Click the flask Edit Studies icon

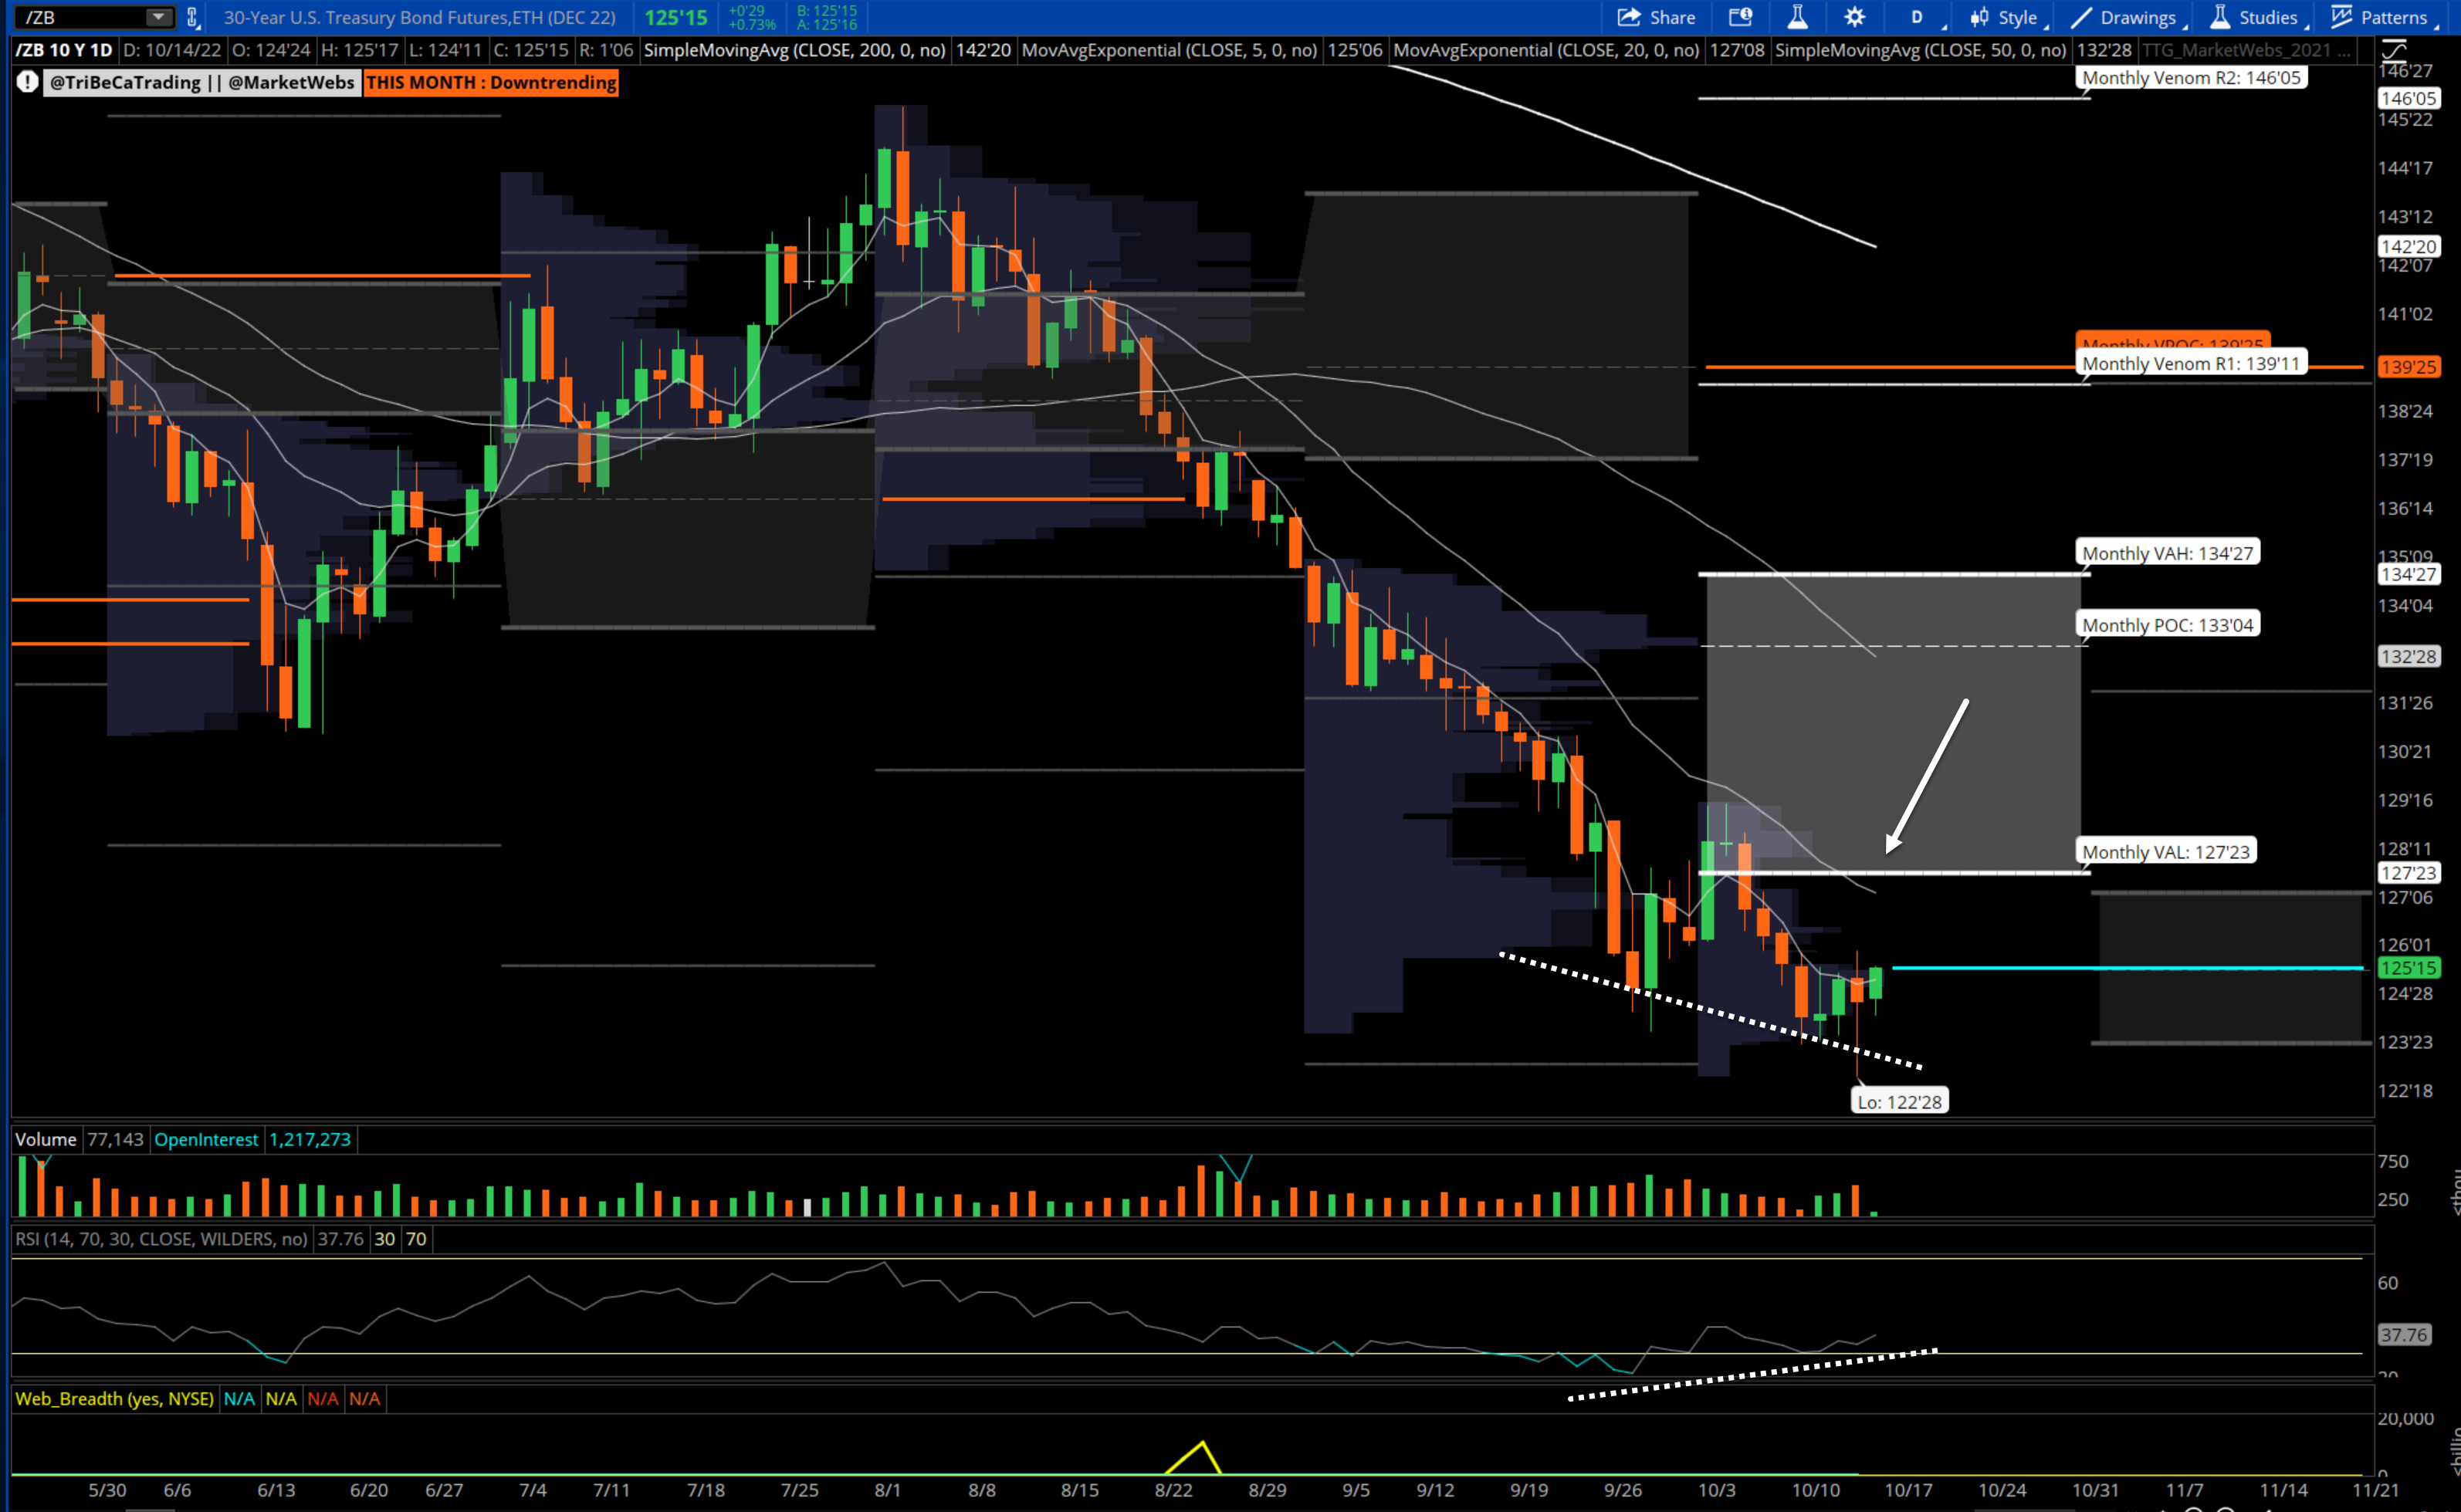point(1797,17)
